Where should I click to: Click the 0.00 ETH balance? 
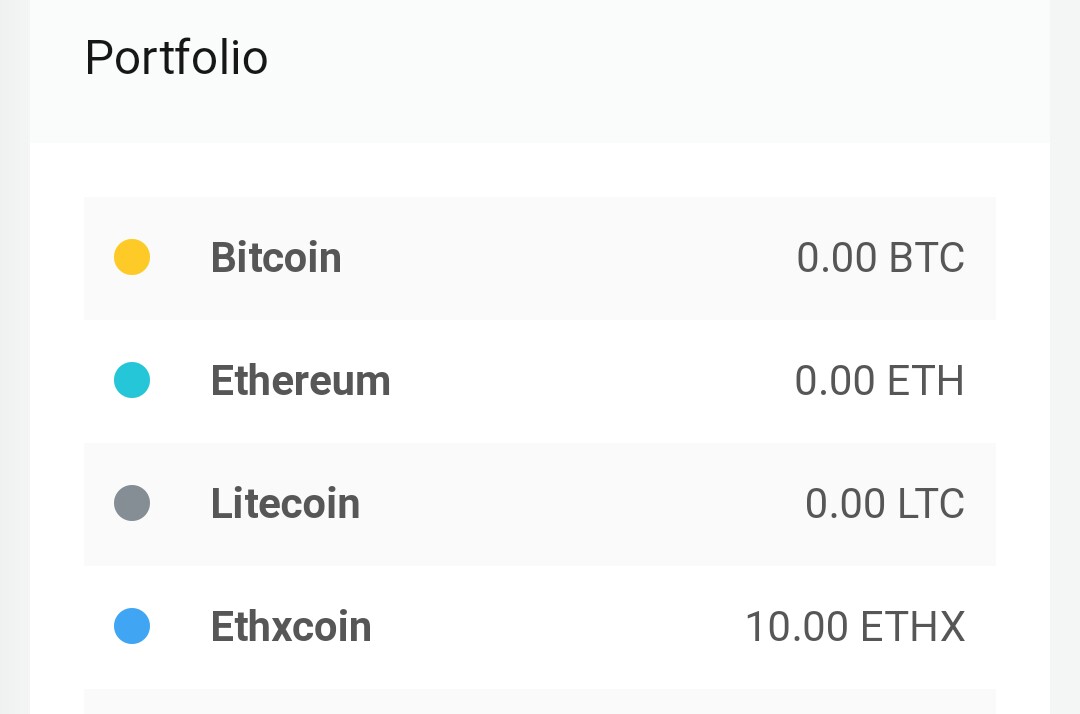[x=879, y=380]
